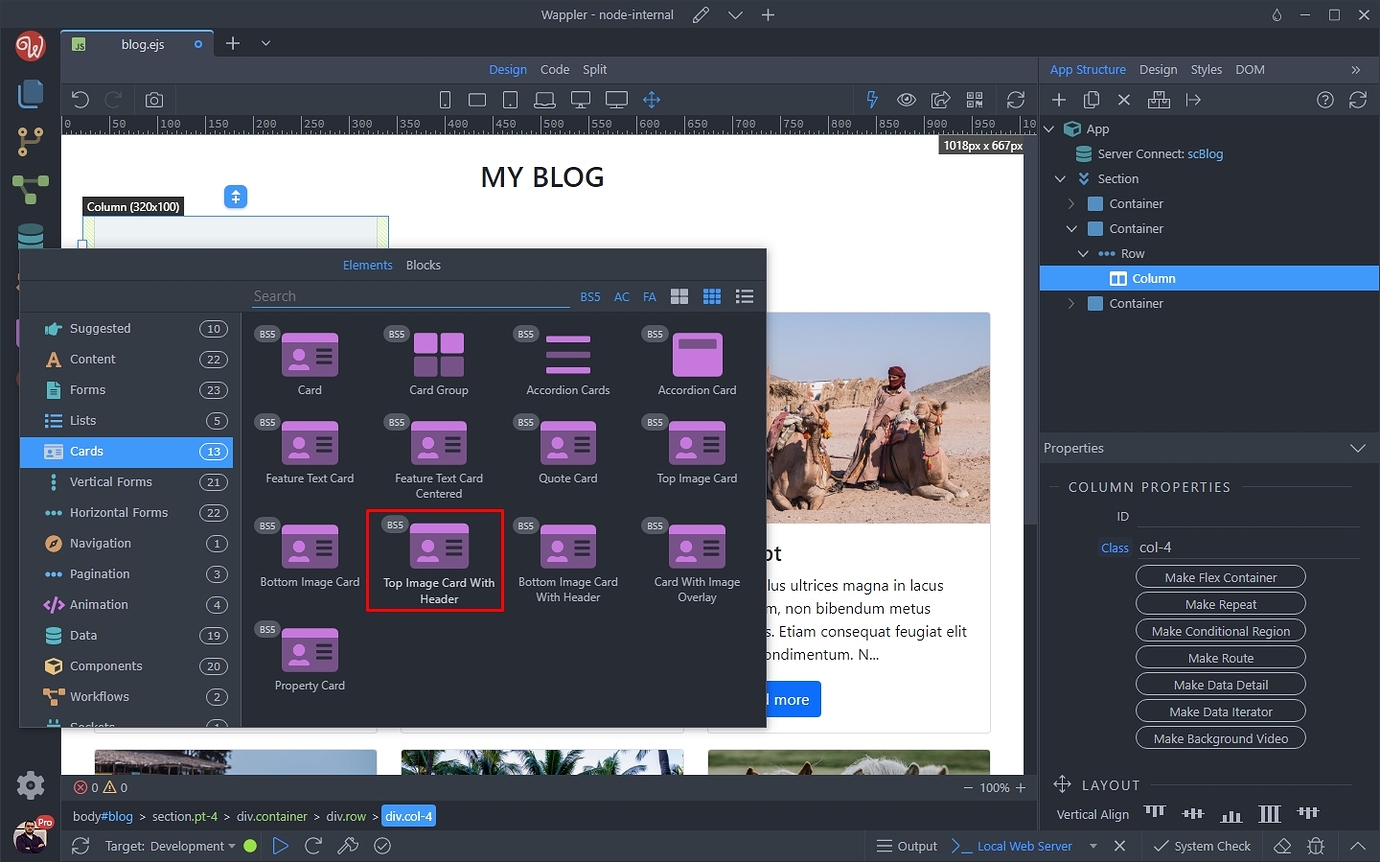Switch to the Blocks tab in the dialog

pos(423,265)
